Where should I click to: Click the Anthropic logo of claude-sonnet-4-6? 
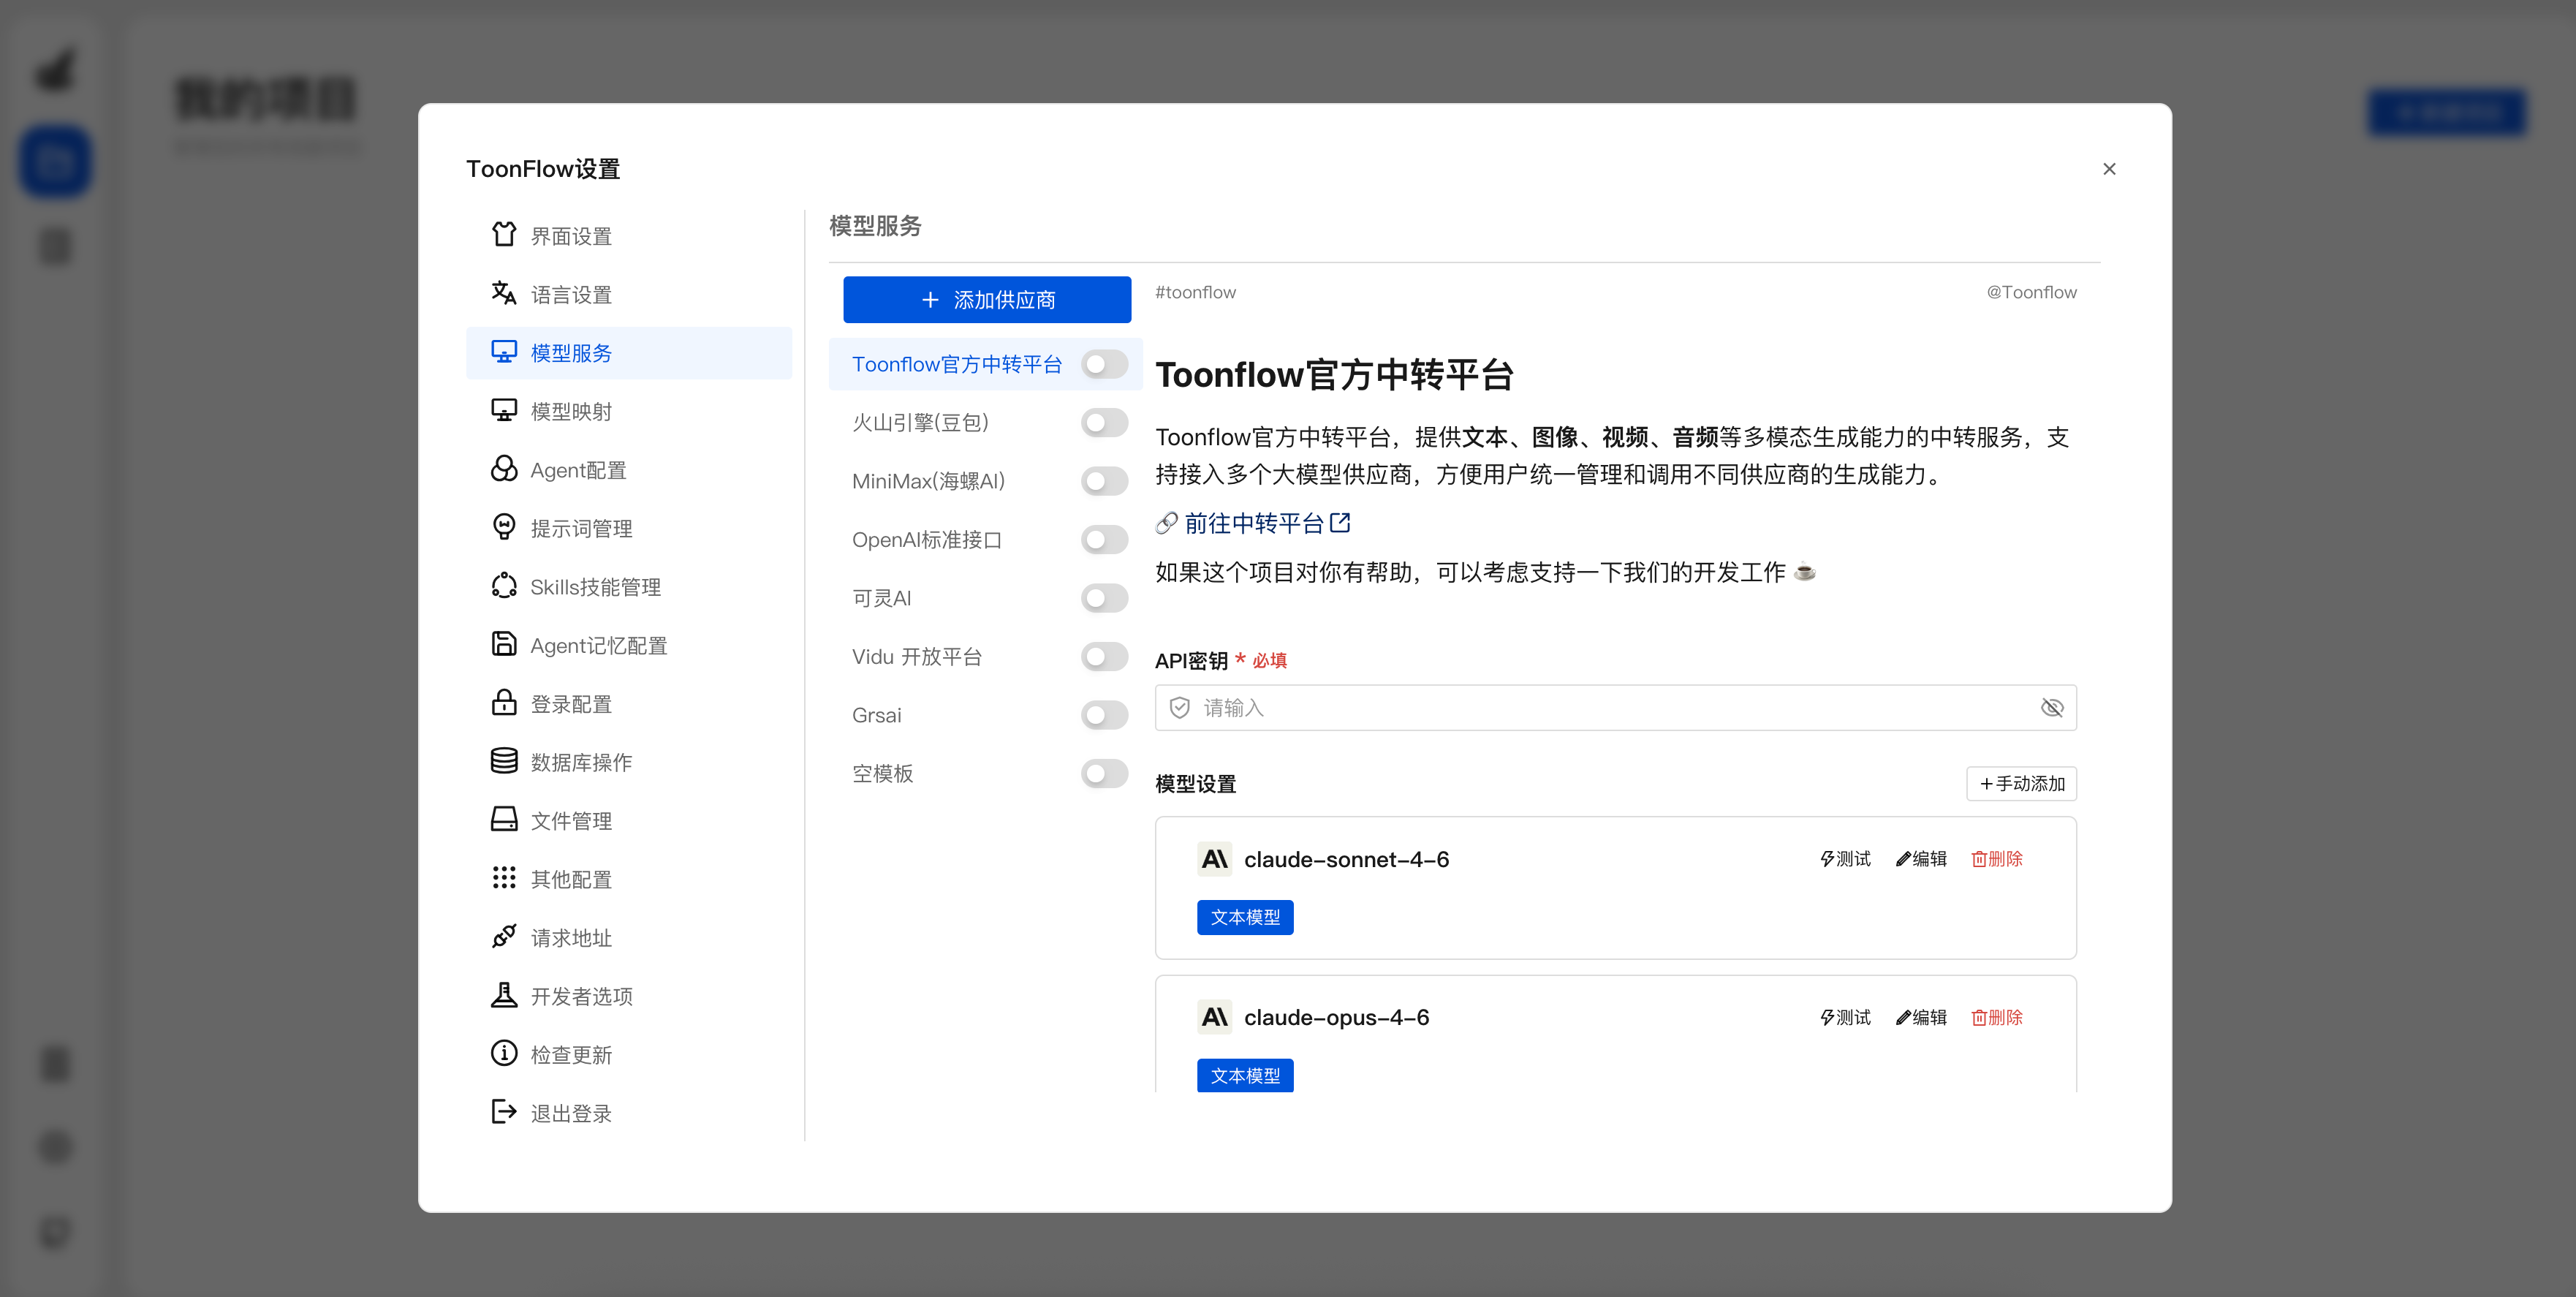coord(1215,859)
